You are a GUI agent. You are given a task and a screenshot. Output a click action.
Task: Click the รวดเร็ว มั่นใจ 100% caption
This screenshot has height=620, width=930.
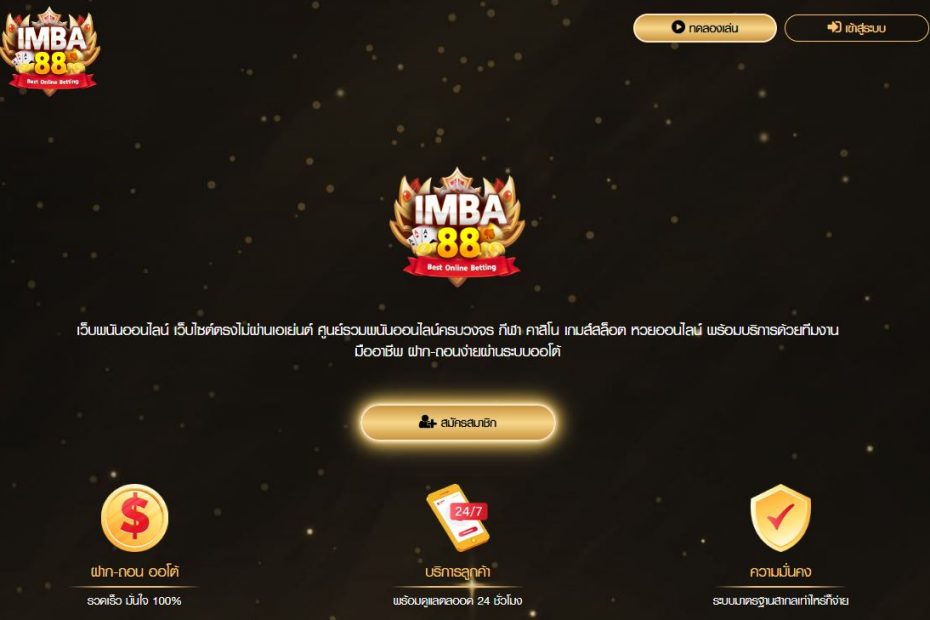click(134, 601)
